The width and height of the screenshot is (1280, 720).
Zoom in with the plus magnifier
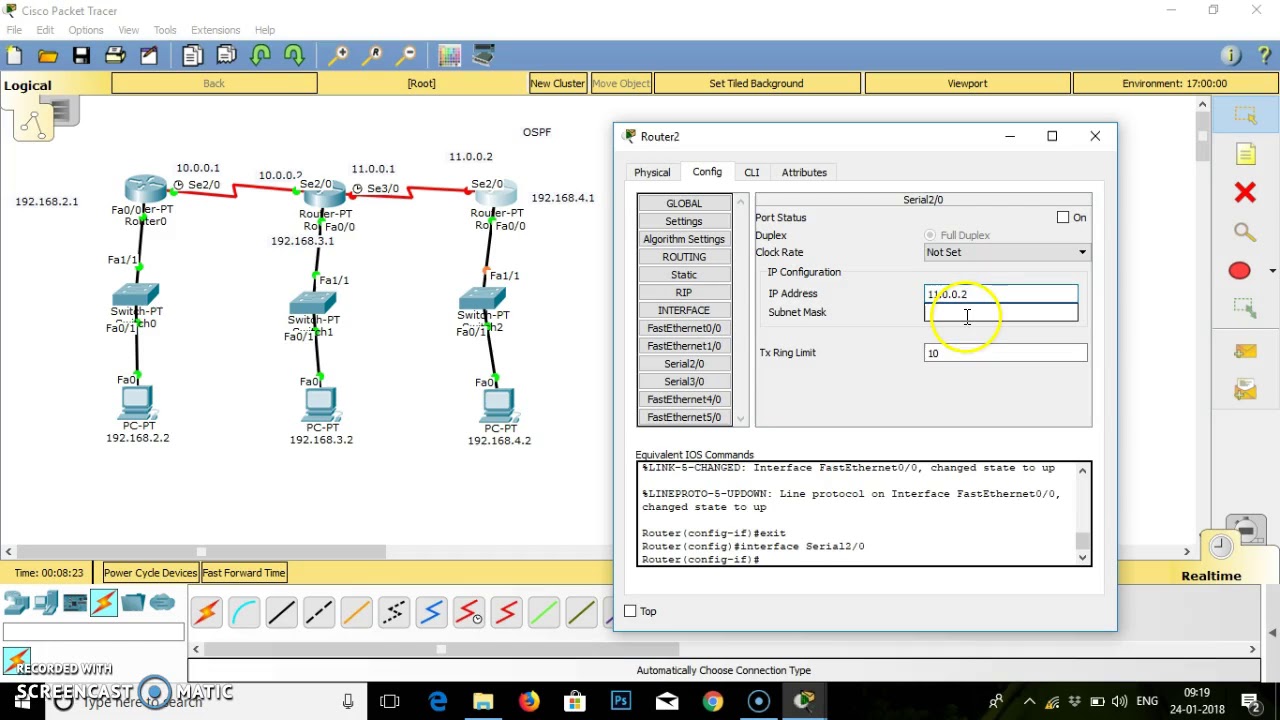339,56
